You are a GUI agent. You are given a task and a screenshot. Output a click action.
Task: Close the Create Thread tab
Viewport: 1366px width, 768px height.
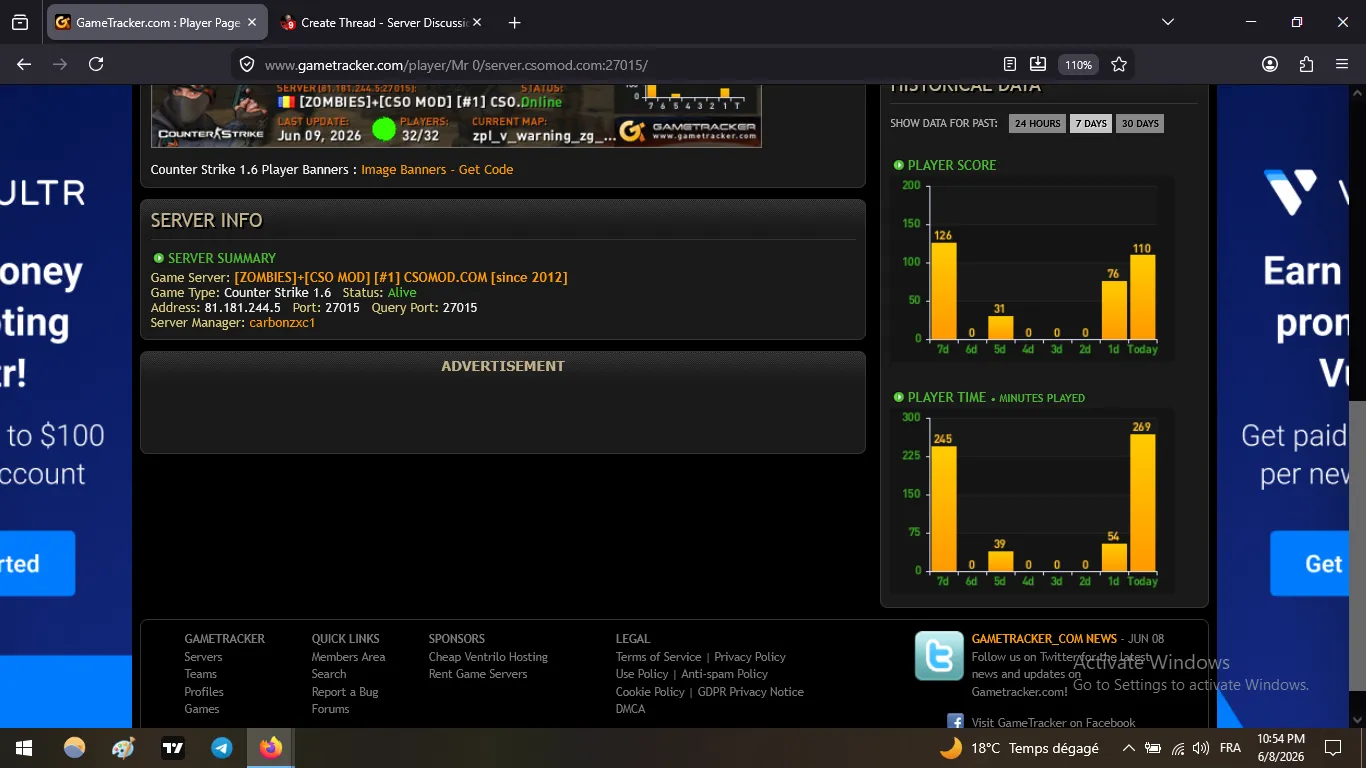point(476,22)
